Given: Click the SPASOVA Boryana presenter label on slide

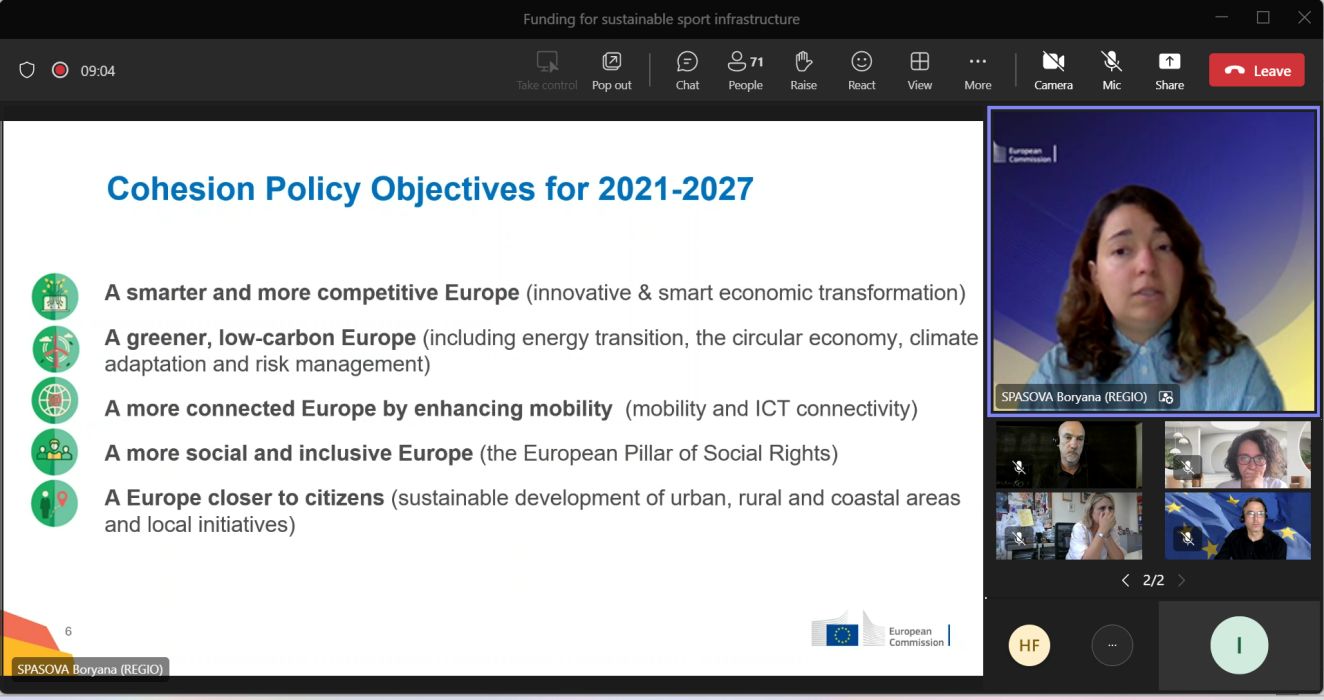Looking at the screenshot, I should [x=90, y=669].
